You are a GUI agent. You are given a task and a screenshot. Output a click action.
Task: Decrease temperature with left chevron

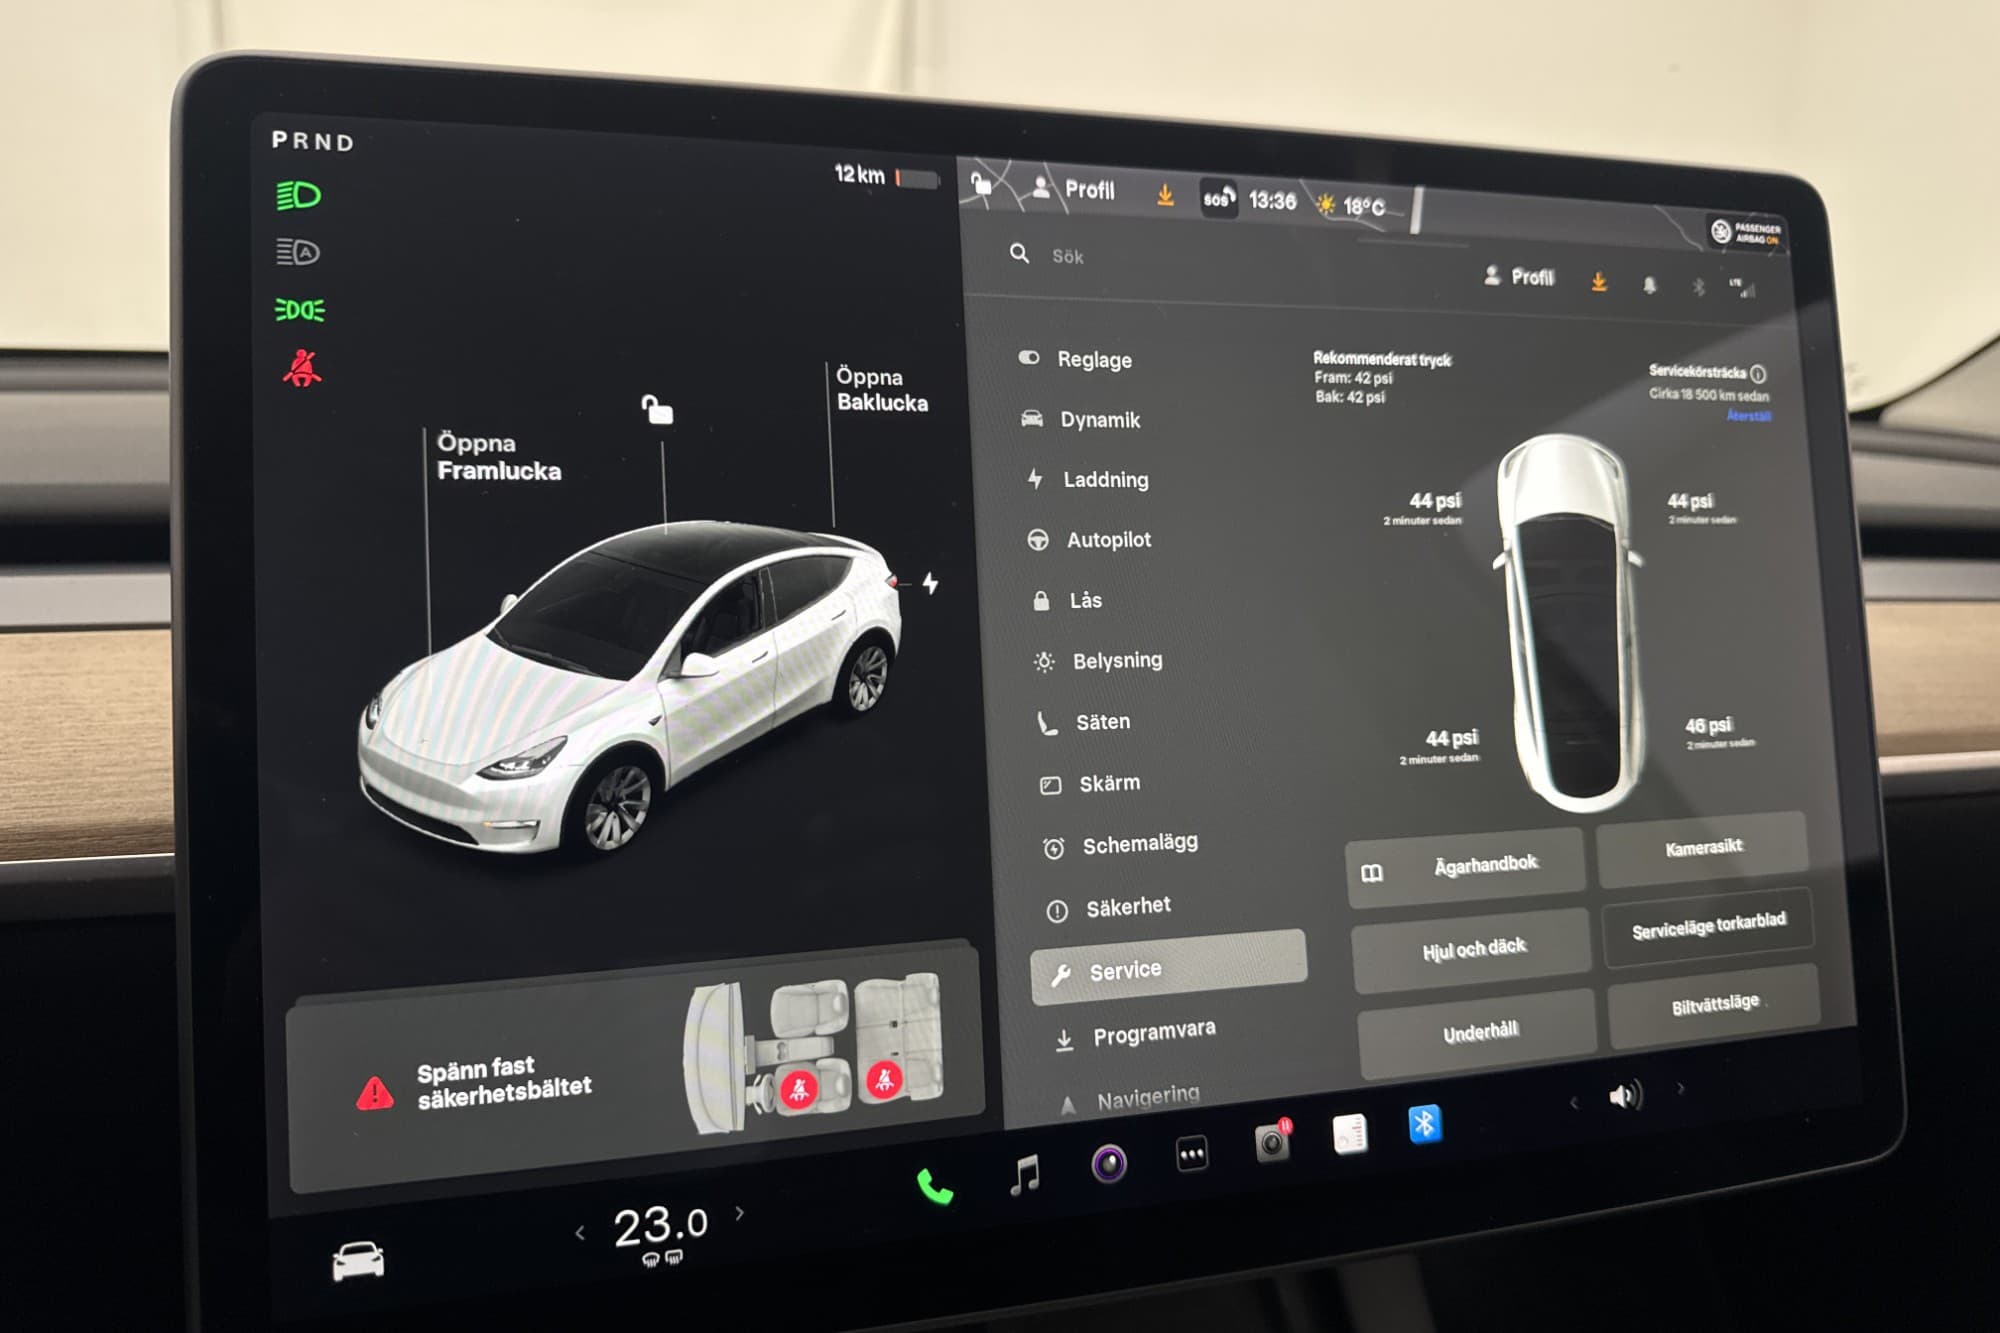580,1233
